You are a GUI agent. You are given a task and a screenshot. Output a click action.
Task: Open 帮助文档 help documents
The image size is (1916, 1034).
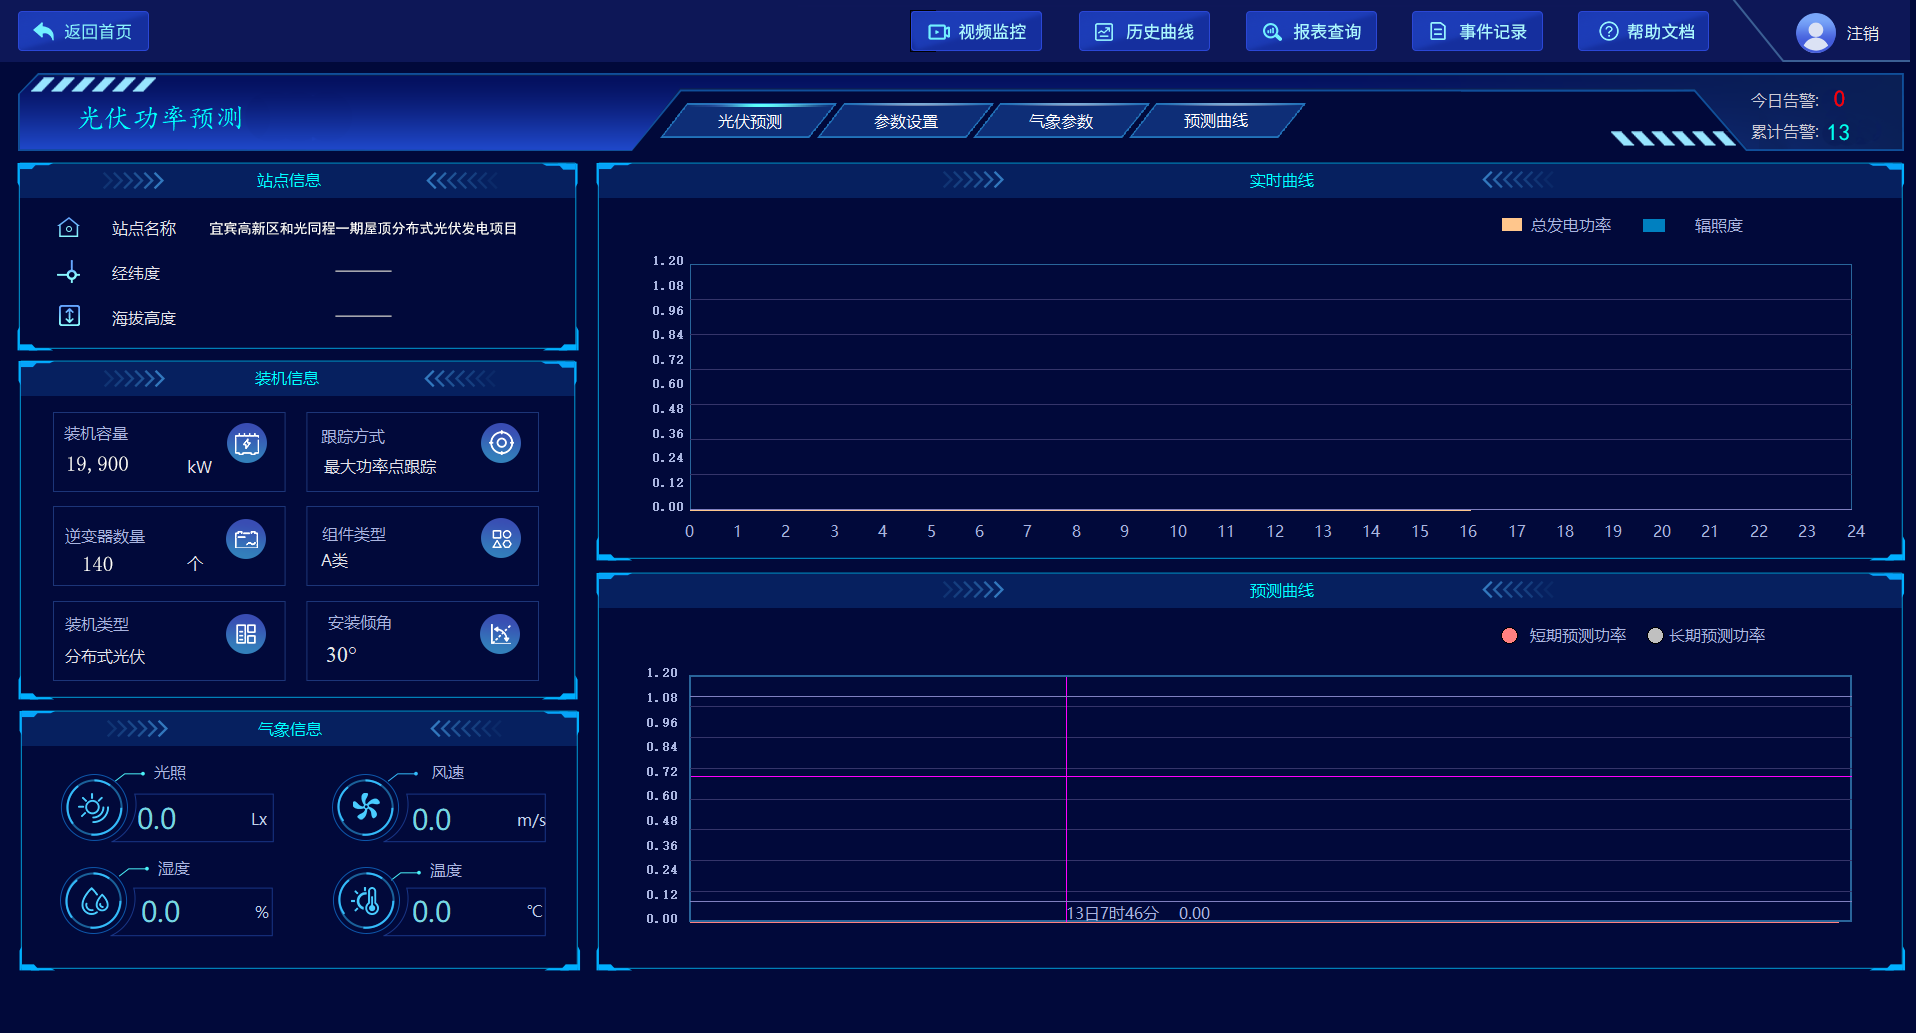[1643, 31]
